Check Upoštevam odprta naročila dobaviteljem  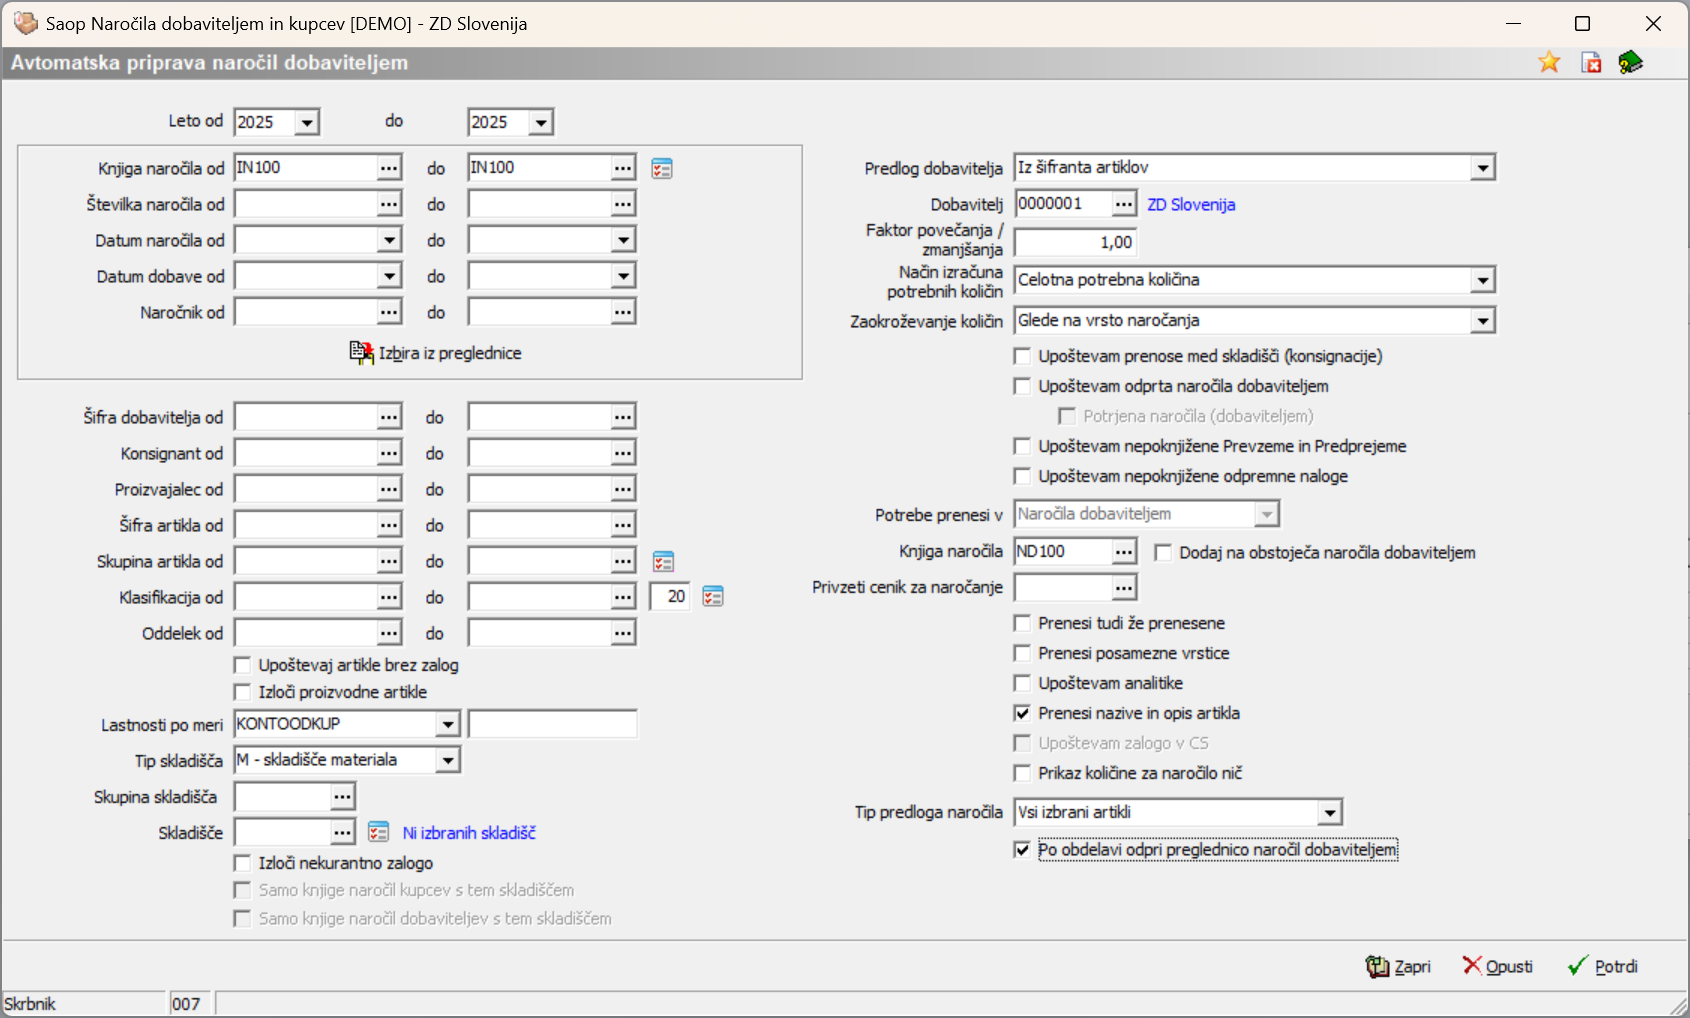click(1022, 386)
